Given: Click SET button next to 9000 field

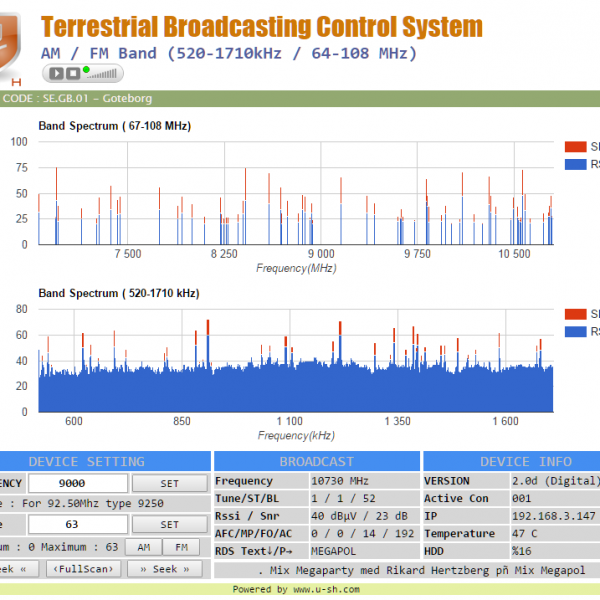Looking at the screenshot, I should [x=170, y=483].
